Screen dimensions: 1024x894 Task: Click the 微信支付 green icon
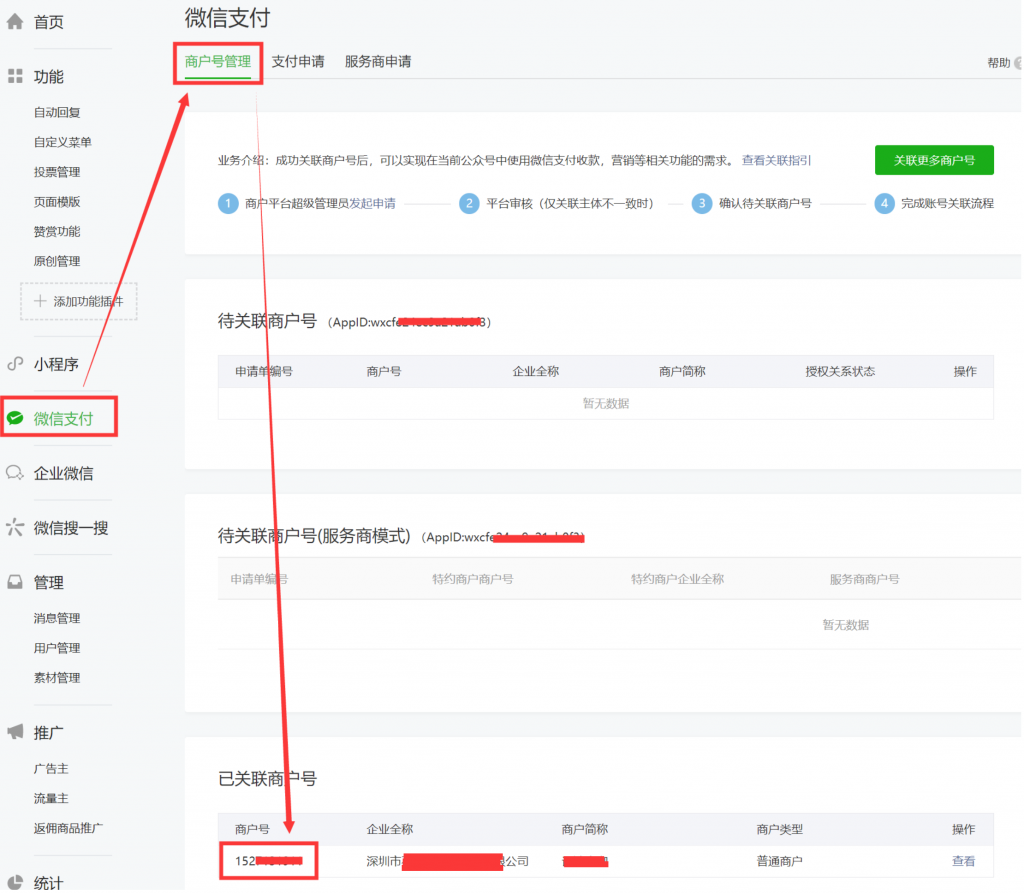pos(15,418)
